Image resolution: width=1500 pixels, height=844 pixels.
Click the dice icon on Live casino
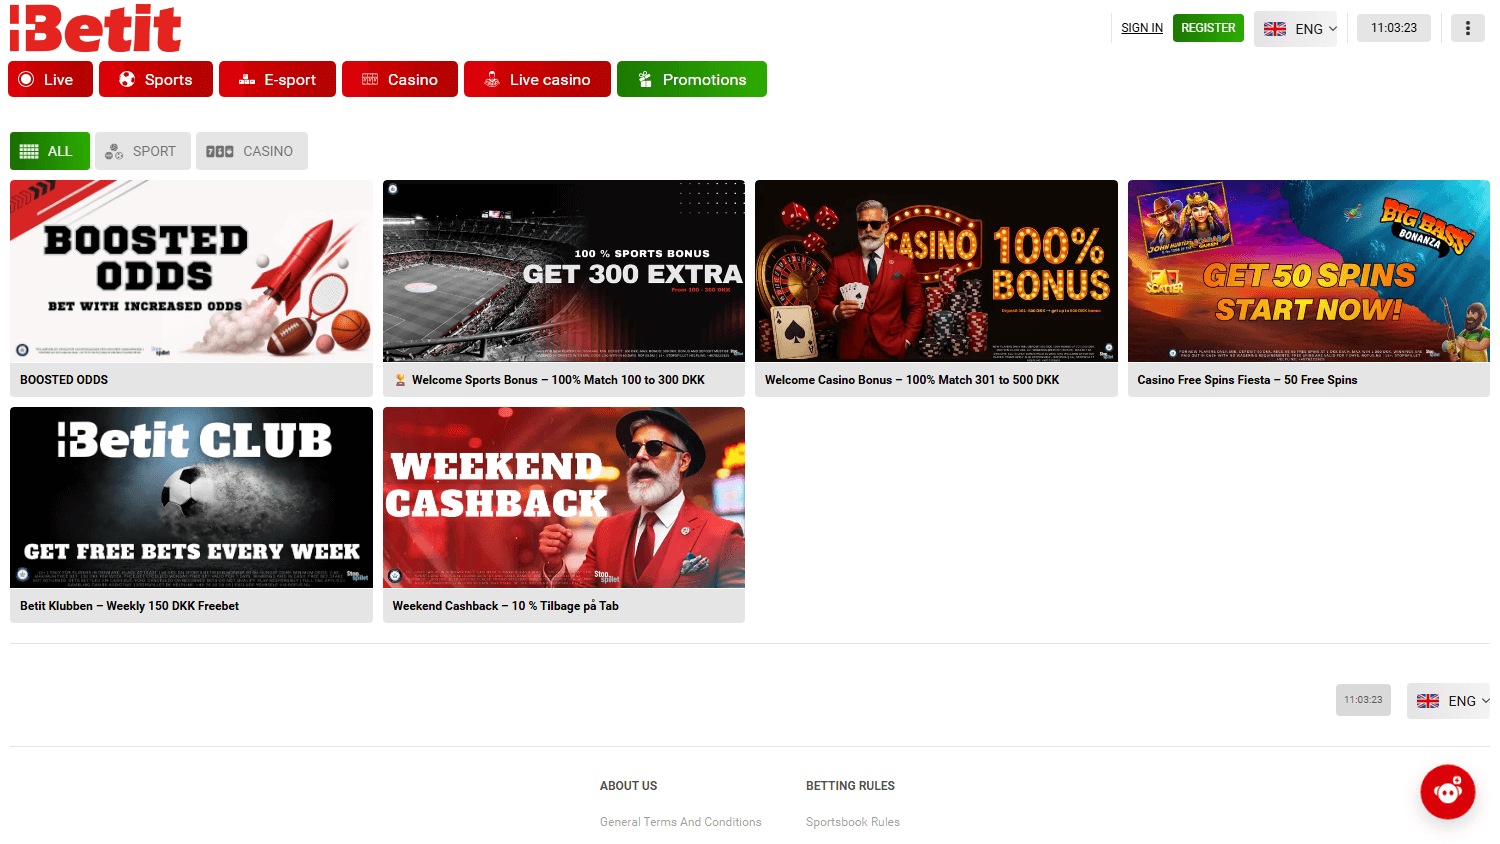(x=491, y=79)
